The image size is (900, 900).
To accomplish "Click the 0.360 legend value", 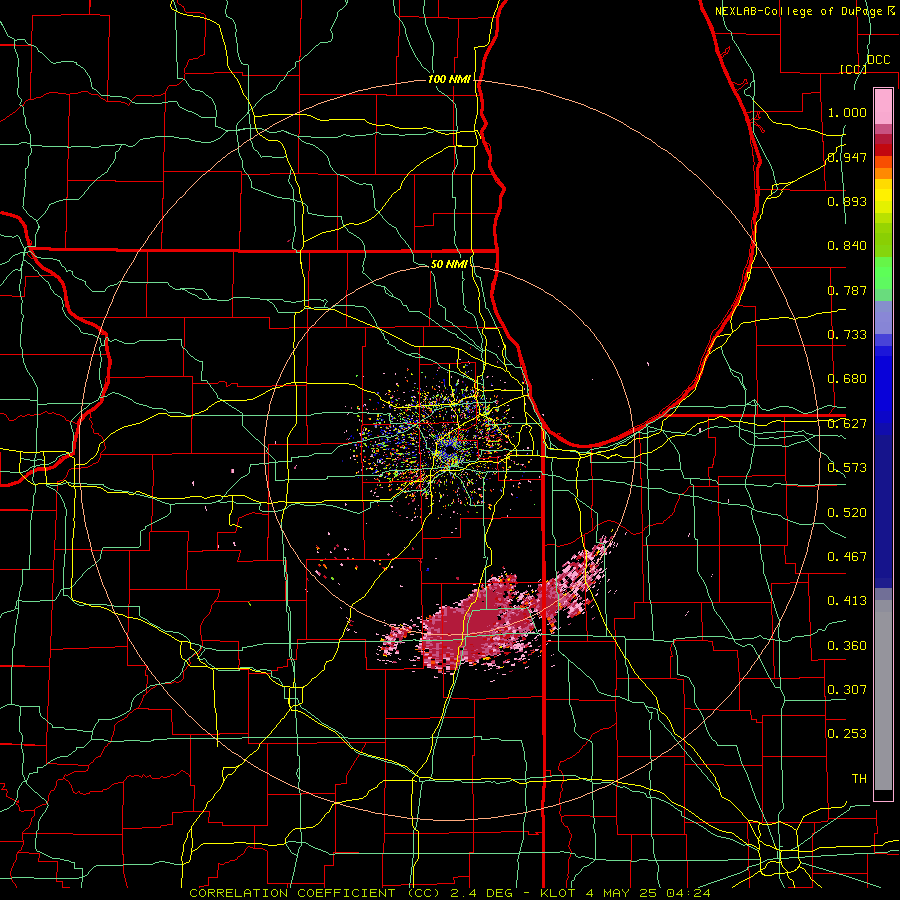I will 847,646.
